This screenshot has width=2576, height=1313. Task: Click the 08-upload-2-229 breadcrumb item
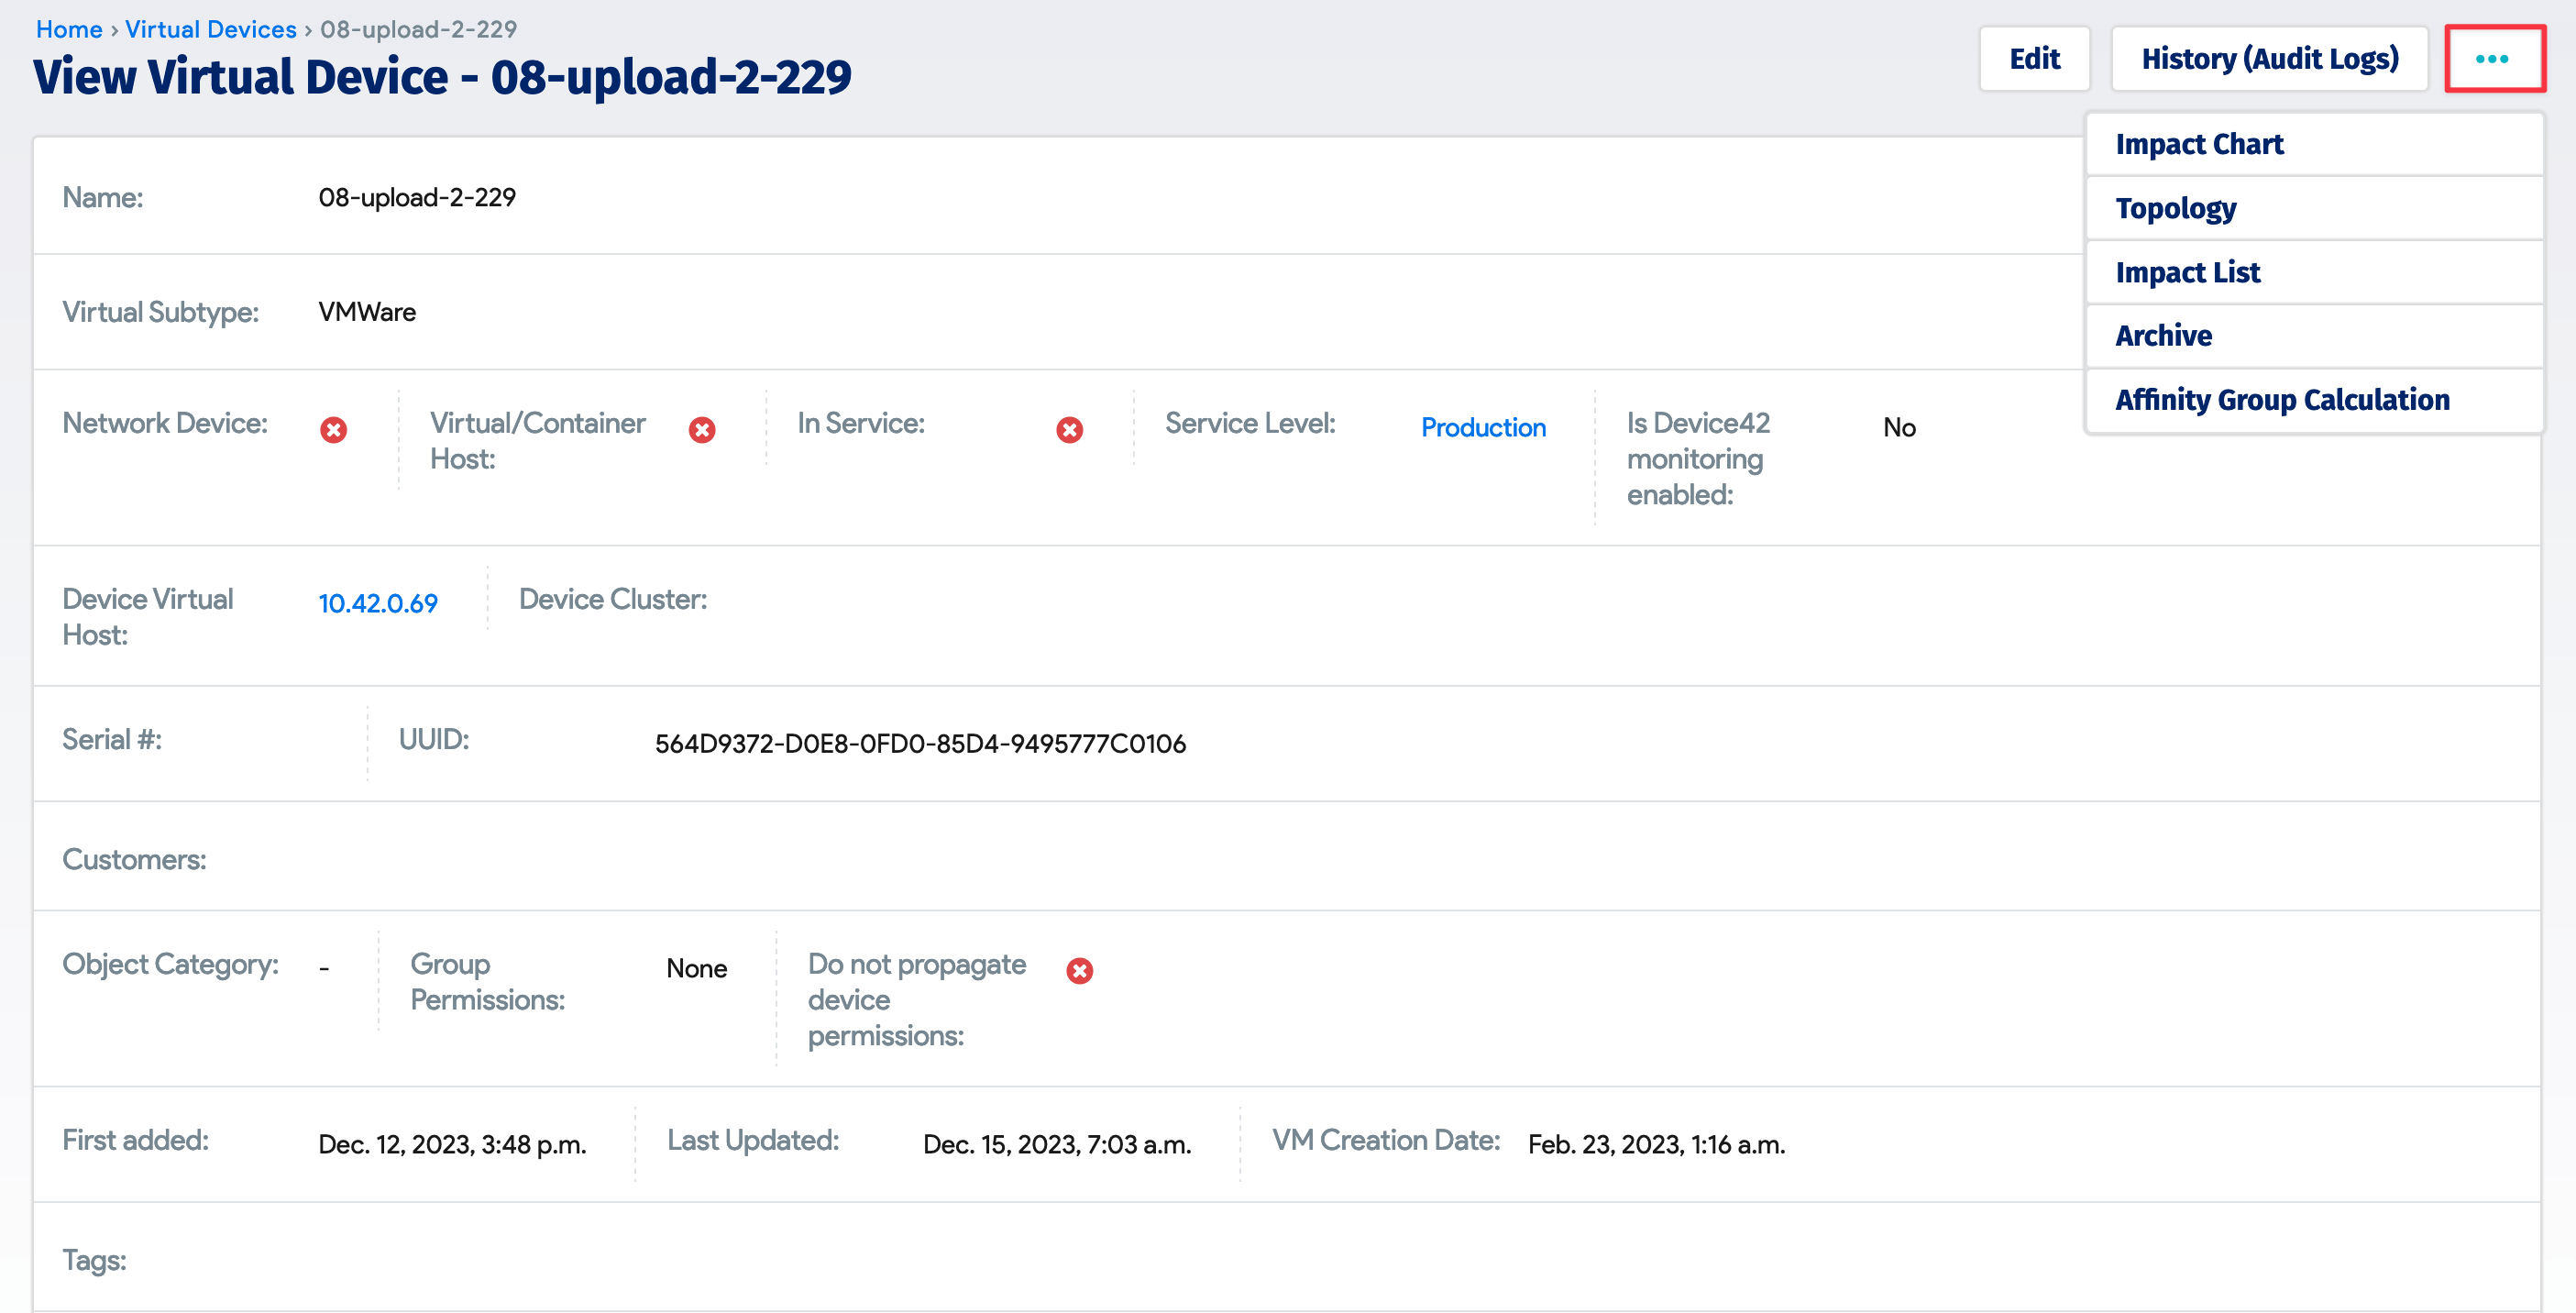(x=418, y=29)
